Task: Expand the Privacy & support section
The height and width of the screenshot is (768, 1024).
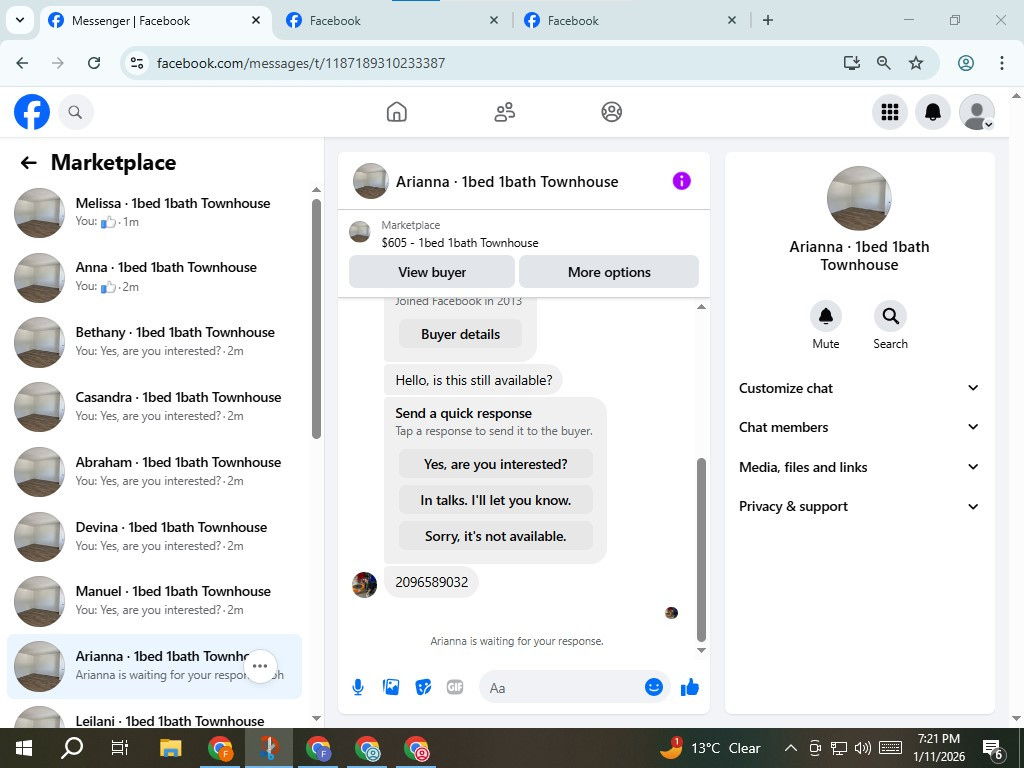Action: click(859, 506)
